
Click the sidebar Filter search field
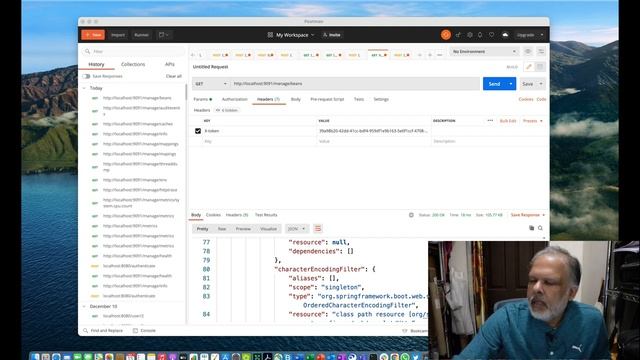(x=133, y=51)
